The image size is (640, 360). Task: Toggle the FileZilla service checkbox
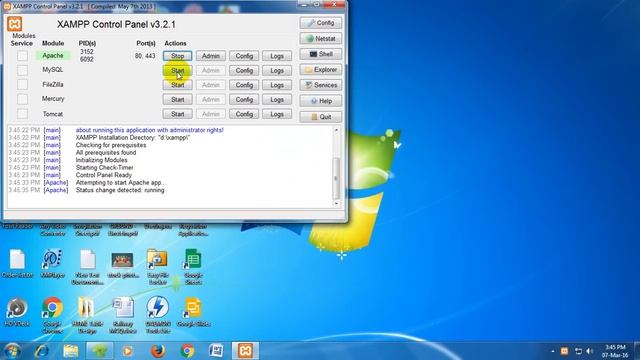click(22, 84)
